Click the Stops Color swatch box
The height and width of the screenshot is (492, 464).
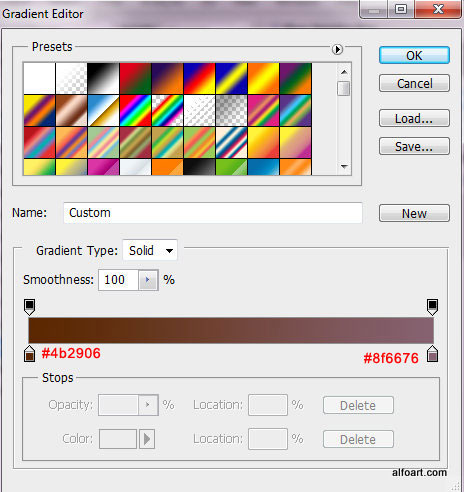coord(118,439)
